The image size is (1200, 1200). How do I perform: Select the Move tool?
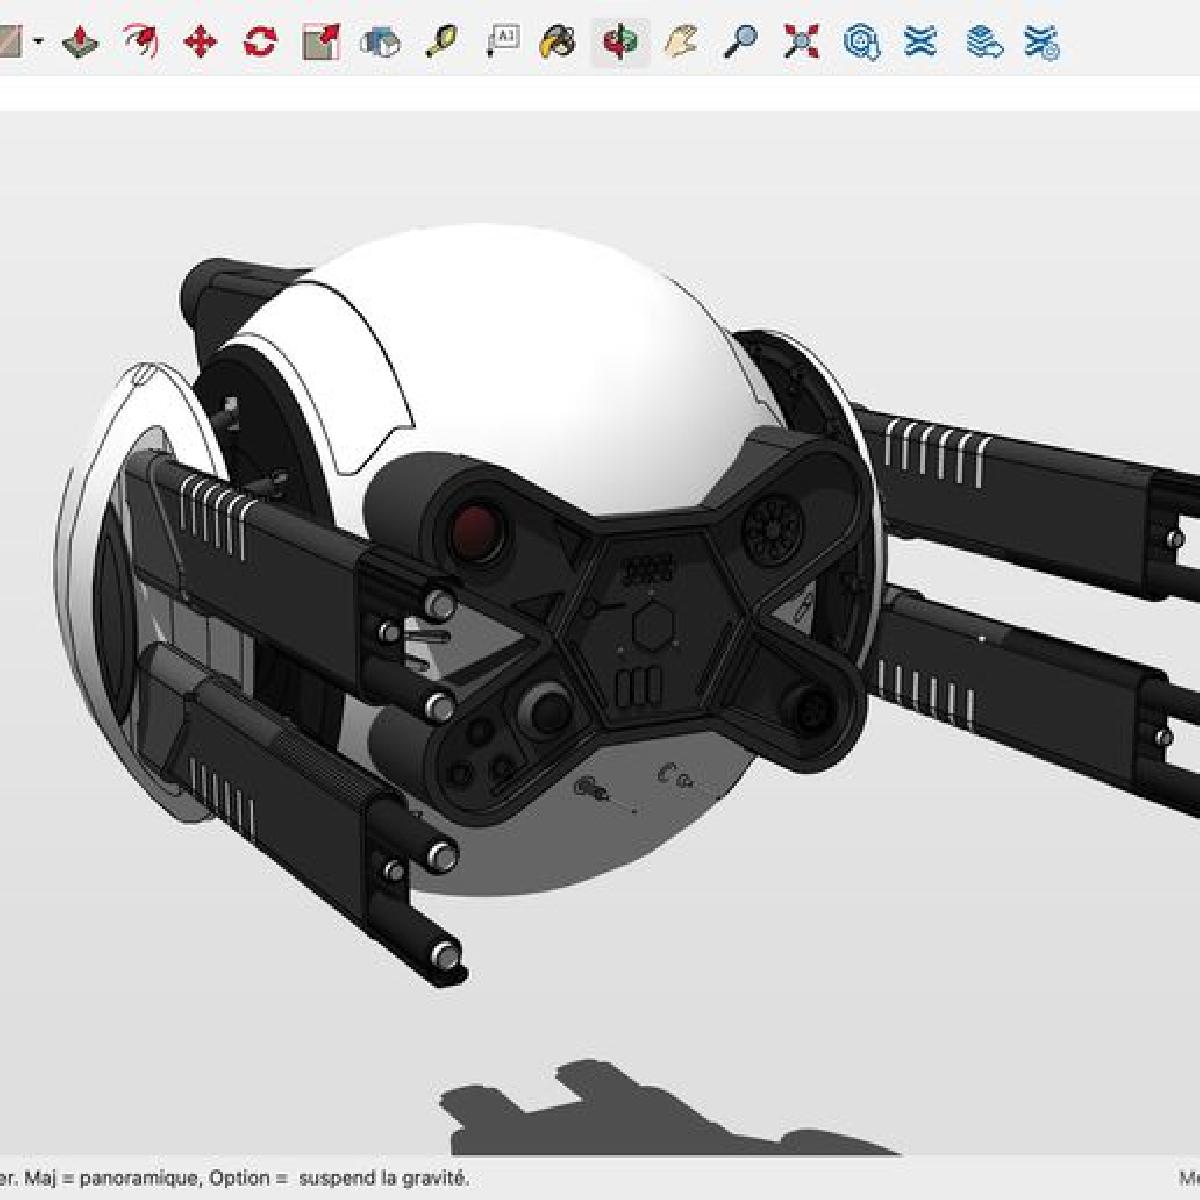tap(200, 42)
